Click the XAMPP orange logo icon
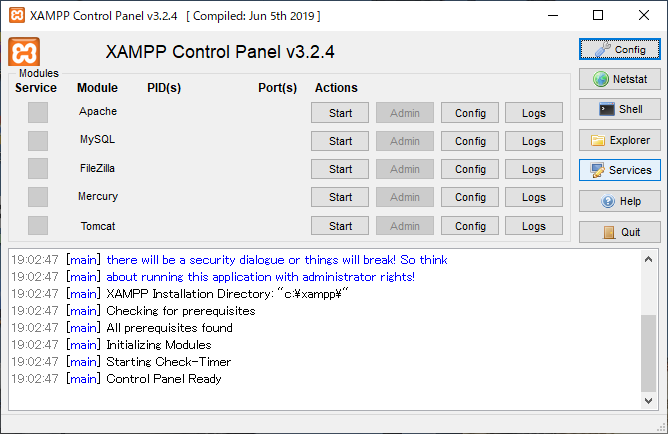Screen dimensions: 668x434 point(24,53)
